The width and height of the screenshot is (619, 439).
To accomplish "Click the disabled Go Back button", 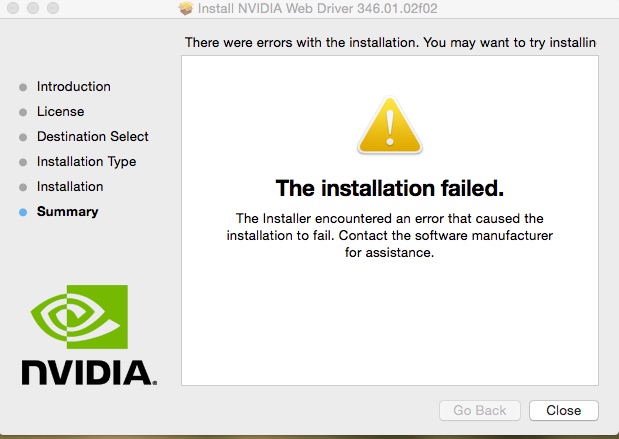I will [480, 410].
